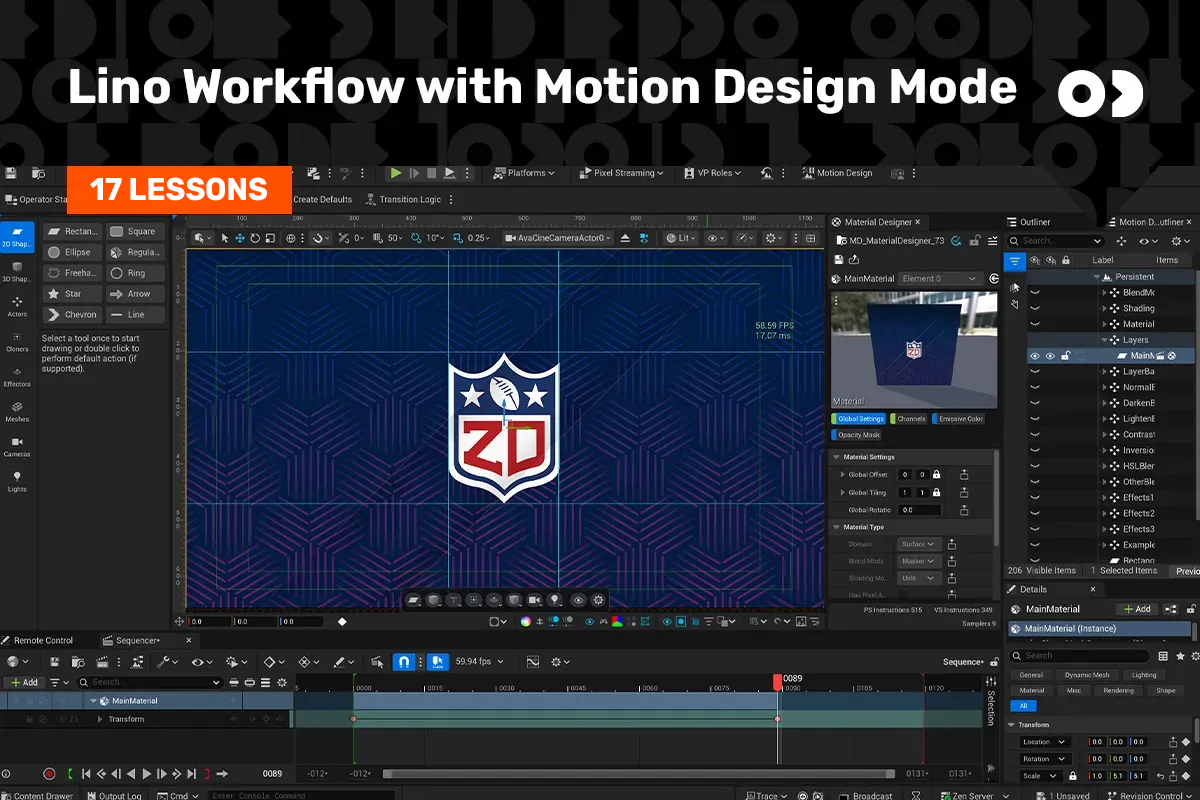The height and width of the screenshot is (800, 1200).
Task: Switch to the Remote Control tab
Action: coord(37,640)
